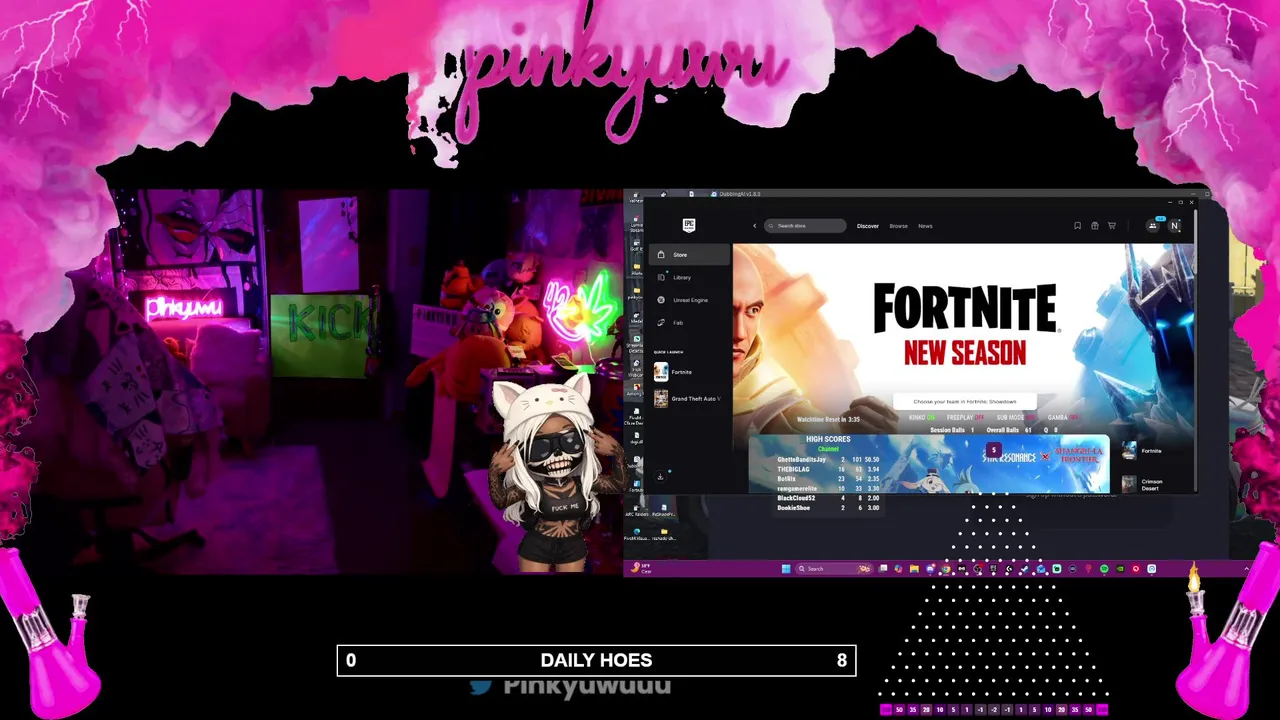Click the Epic Games logo in launcher

(689, 225)
